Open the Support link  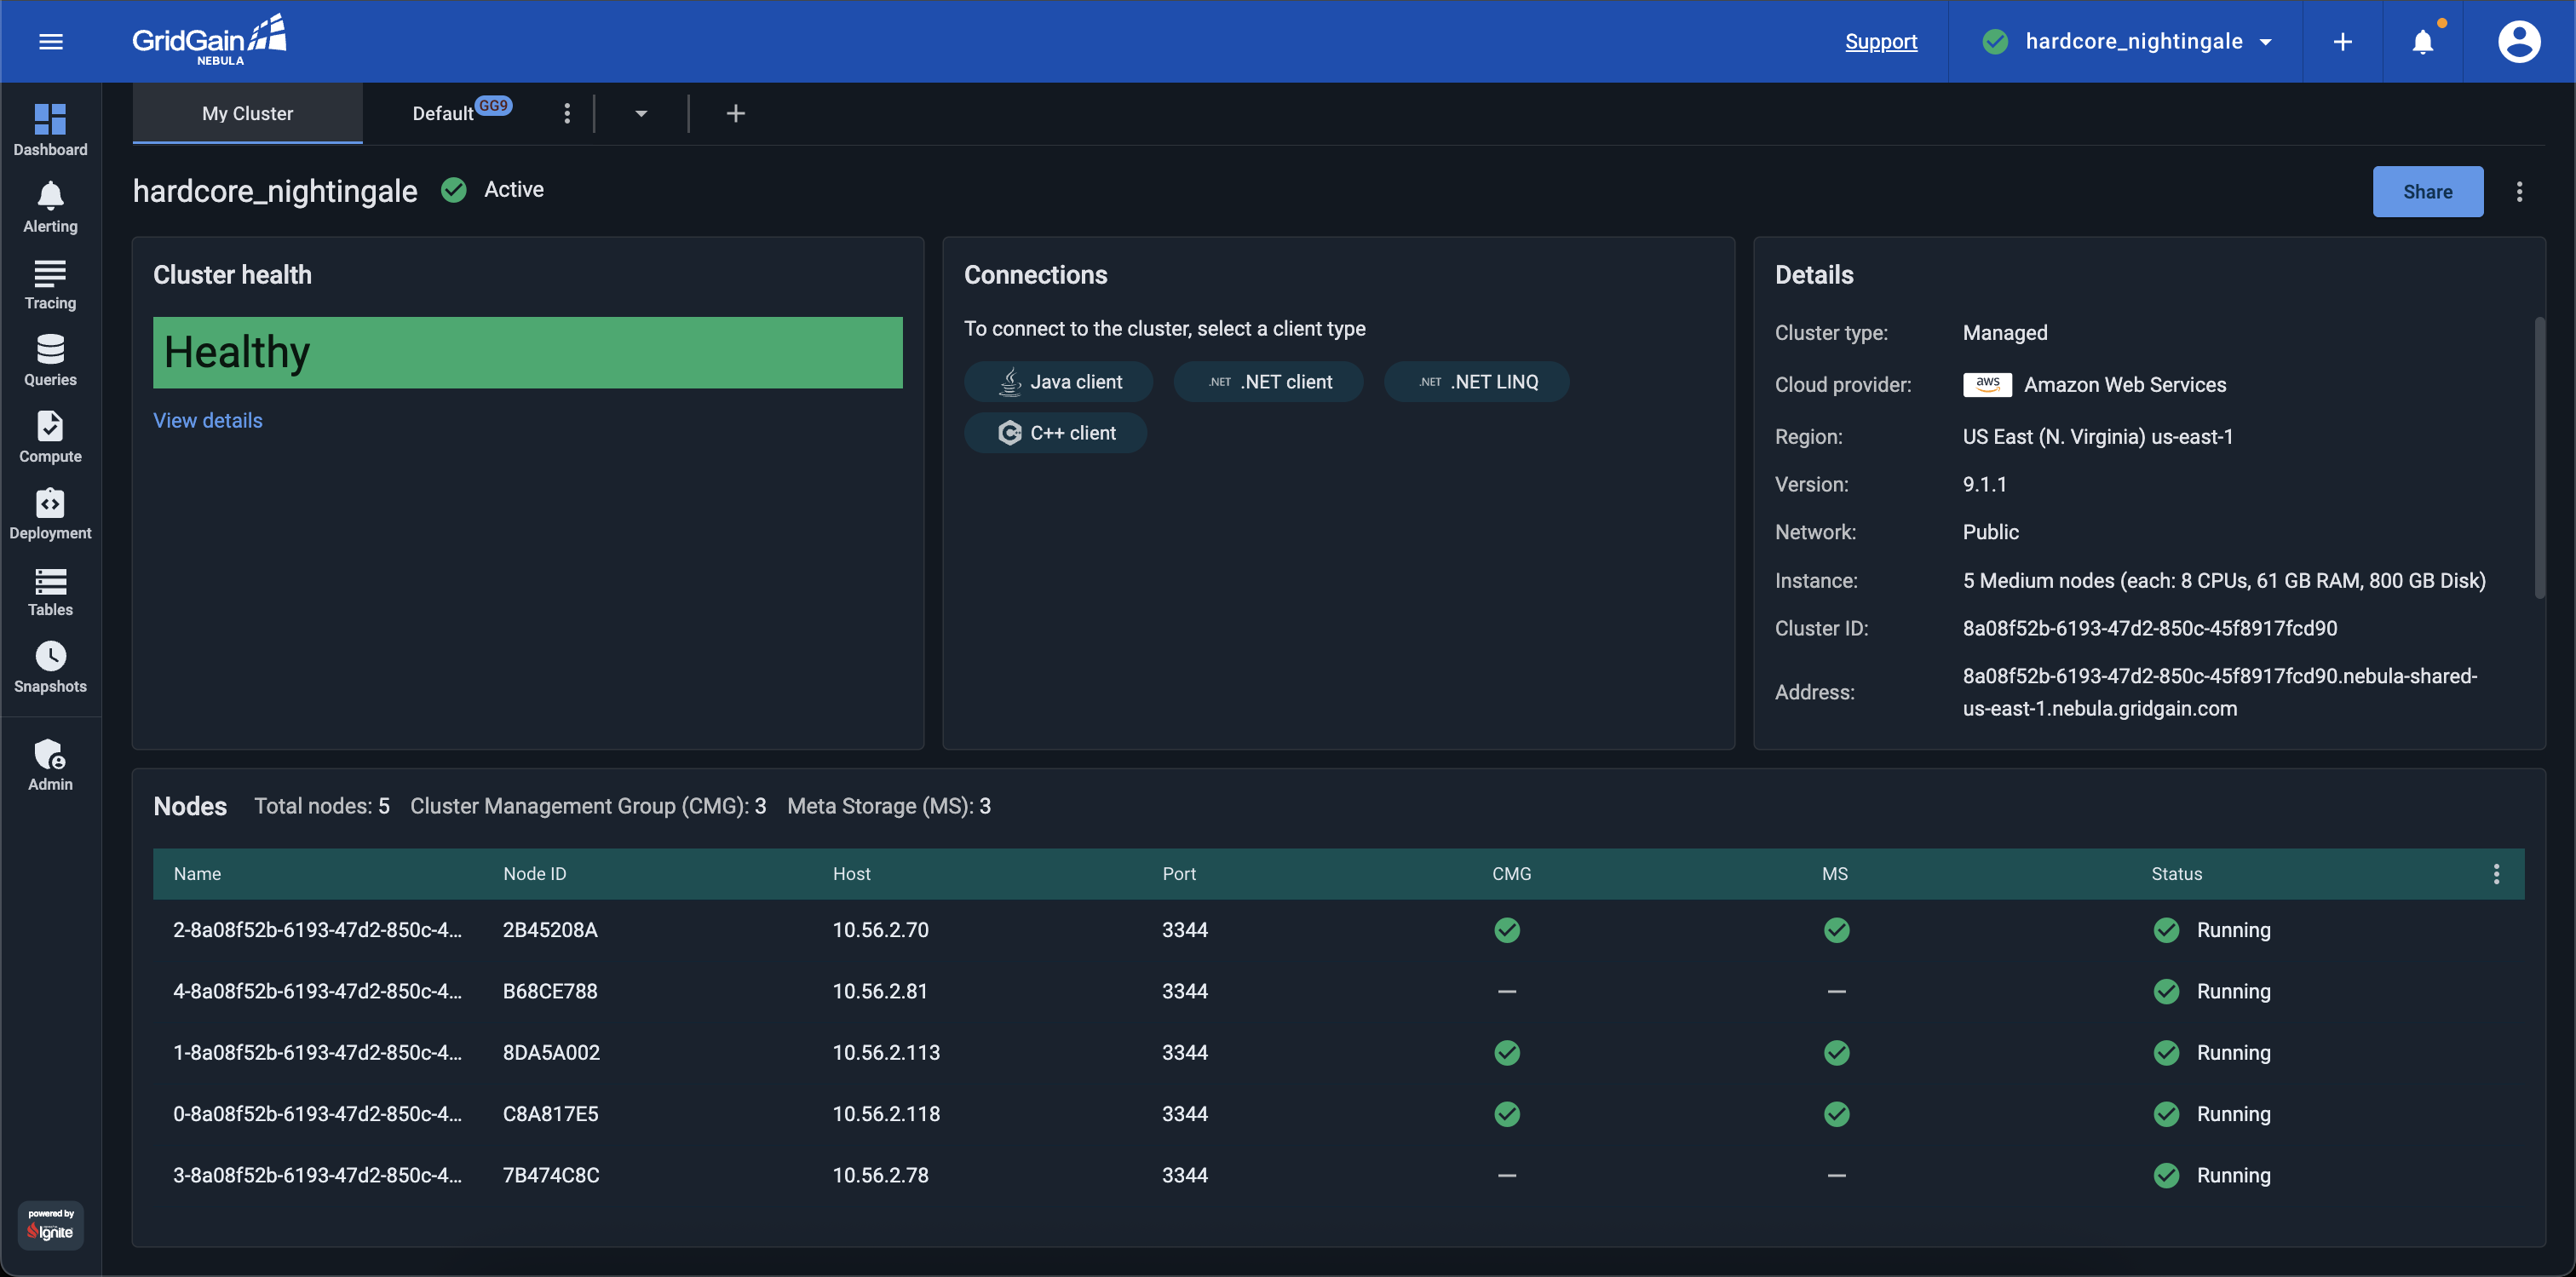point(1880,41)
